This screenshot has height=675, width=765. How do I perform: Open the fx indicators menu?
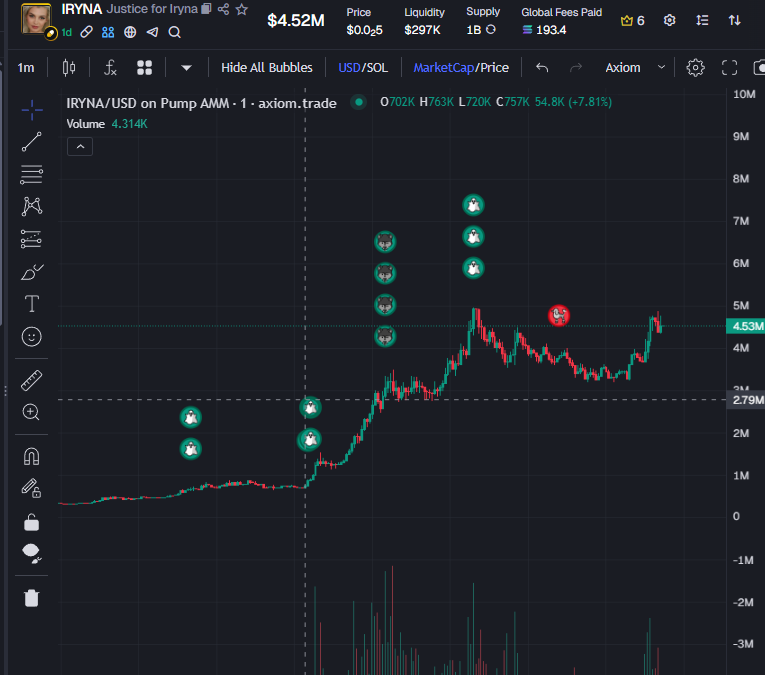point(110,67)
